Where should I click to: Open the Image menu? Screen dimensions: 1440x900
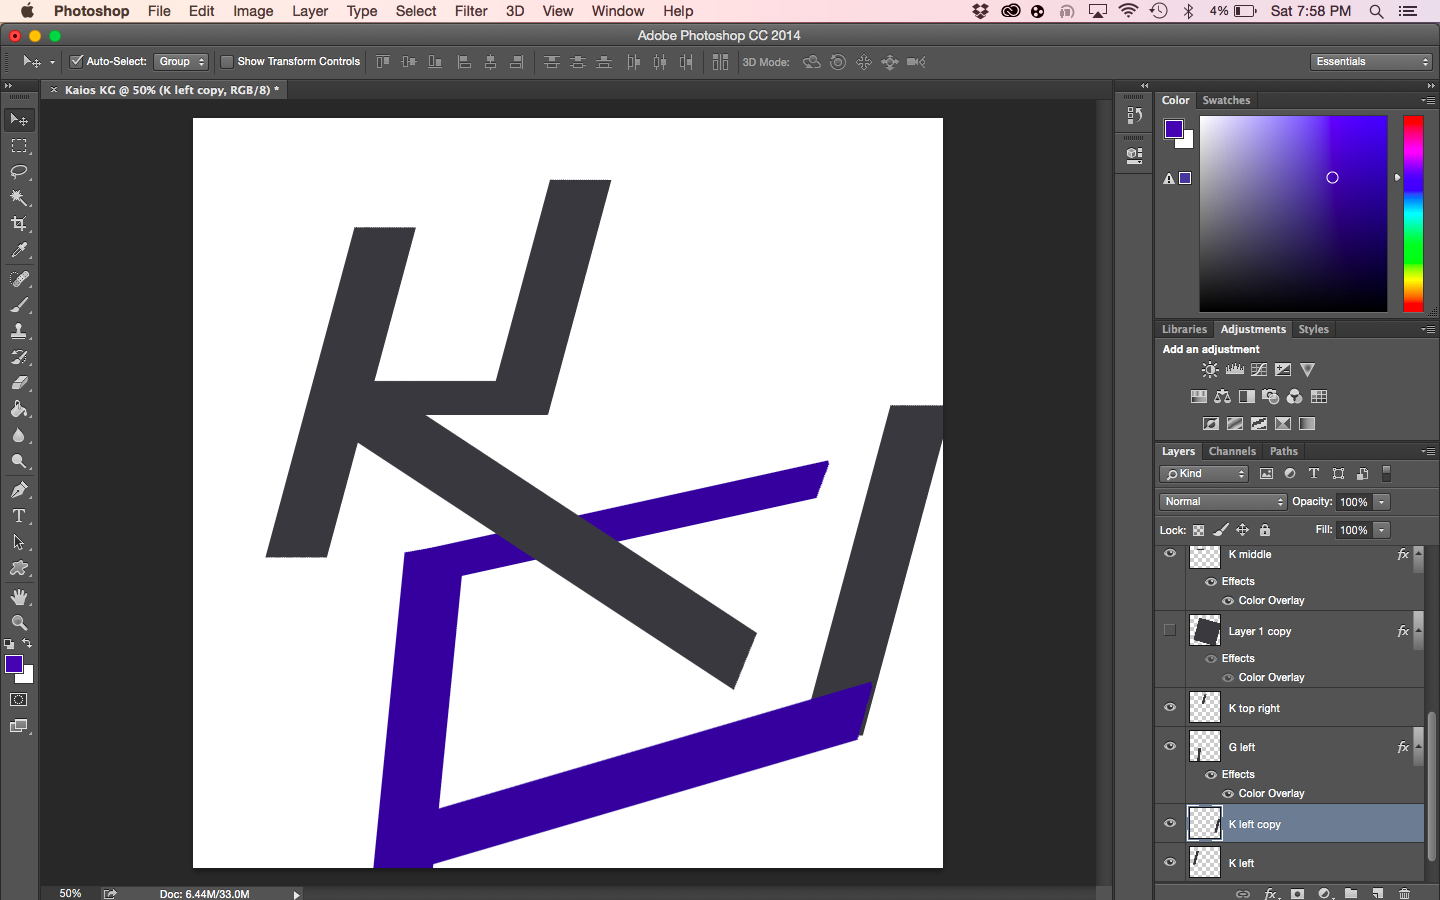click(253, 11)
